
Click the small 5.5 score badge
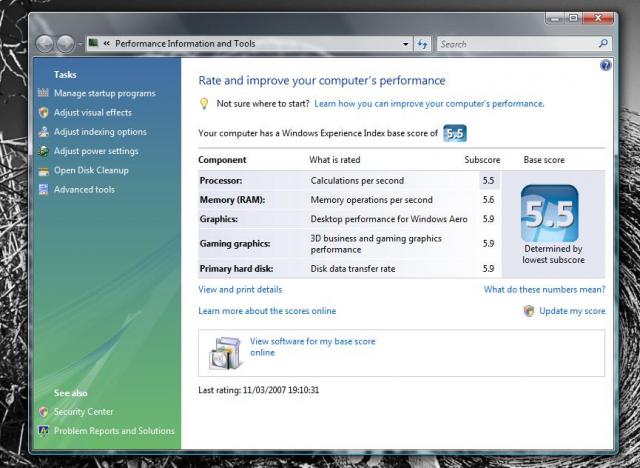[455, 133]
